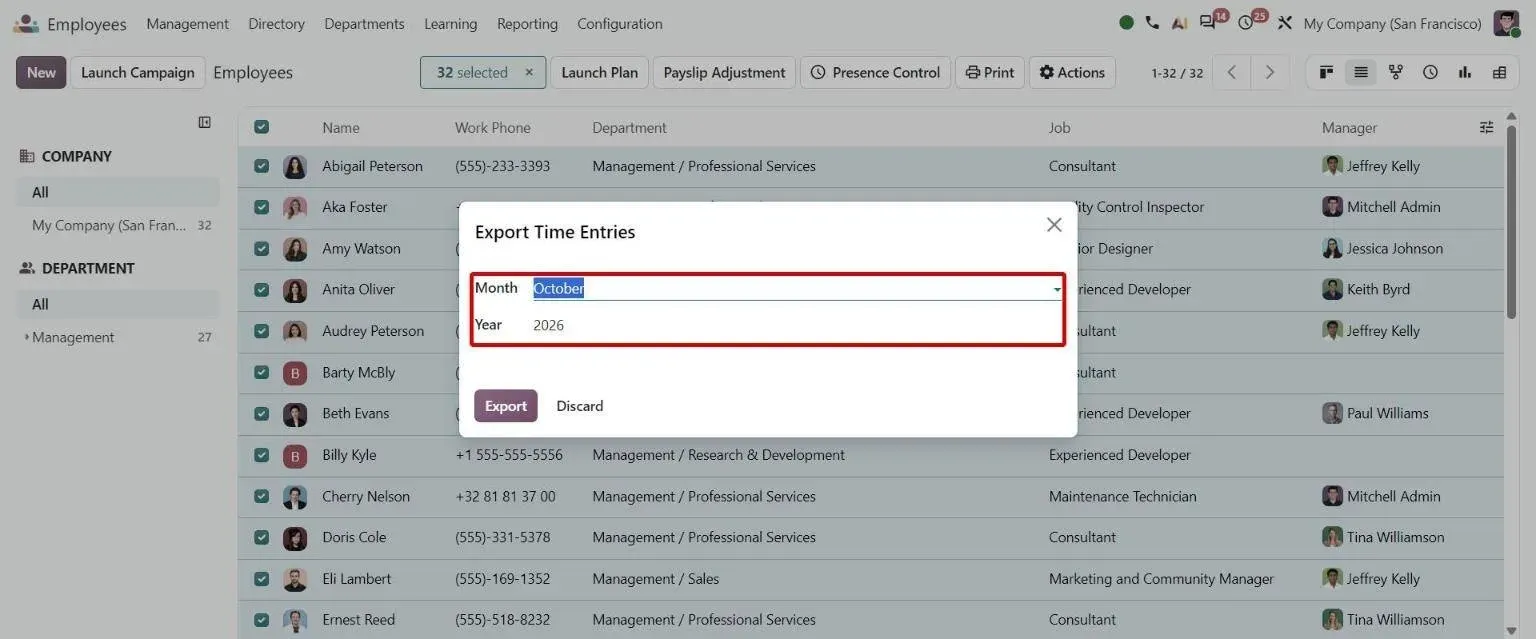Open the user avatar menu
Image resolution: width=1536 pixels, height=639 pixels.
point(1506,23)
